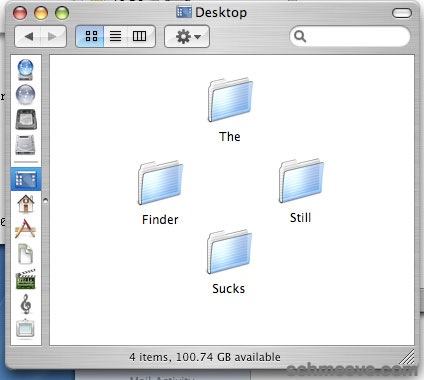Open the dark startup disk icon
This screenshot has width=424, height=380.
click(26, 119)
